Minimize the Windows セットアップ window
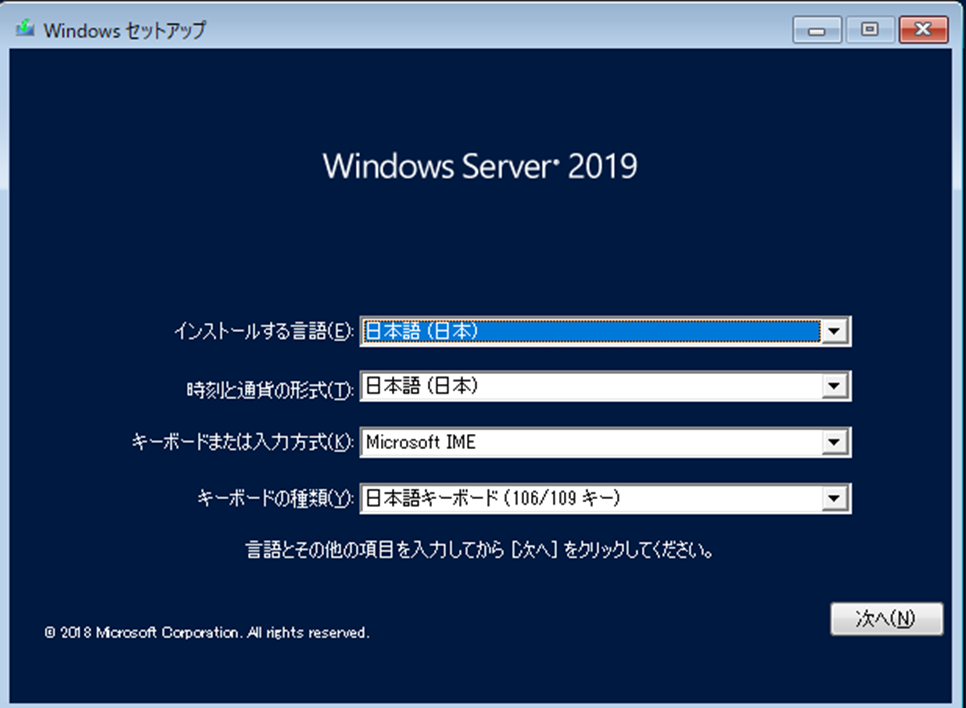The height and width of the screenshot is (708, 966). (818, 31)
